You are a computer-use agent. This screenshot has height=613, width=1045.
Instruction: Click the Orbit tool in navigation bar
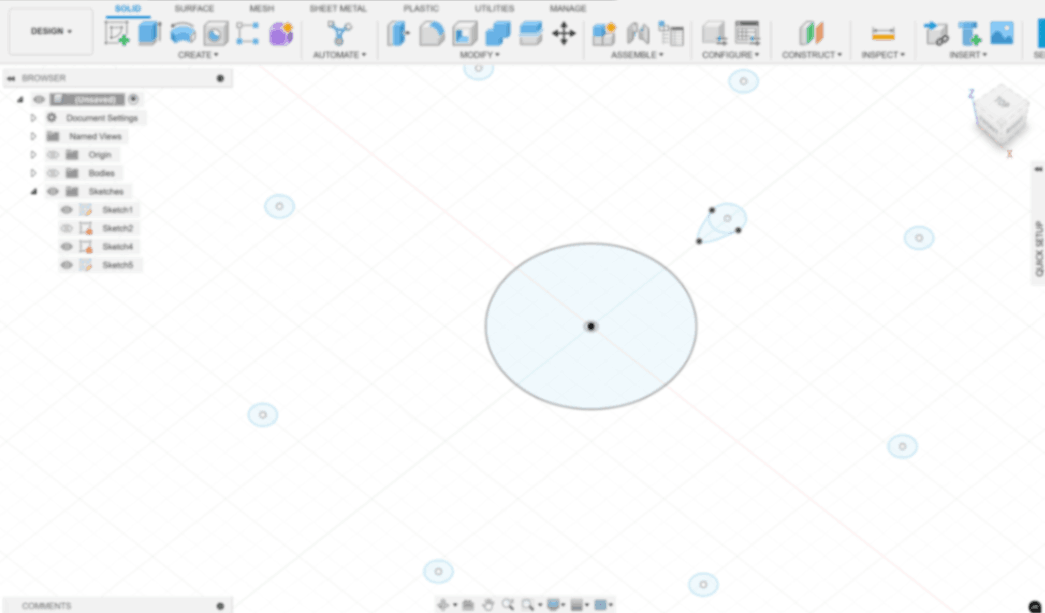point(443,604)
